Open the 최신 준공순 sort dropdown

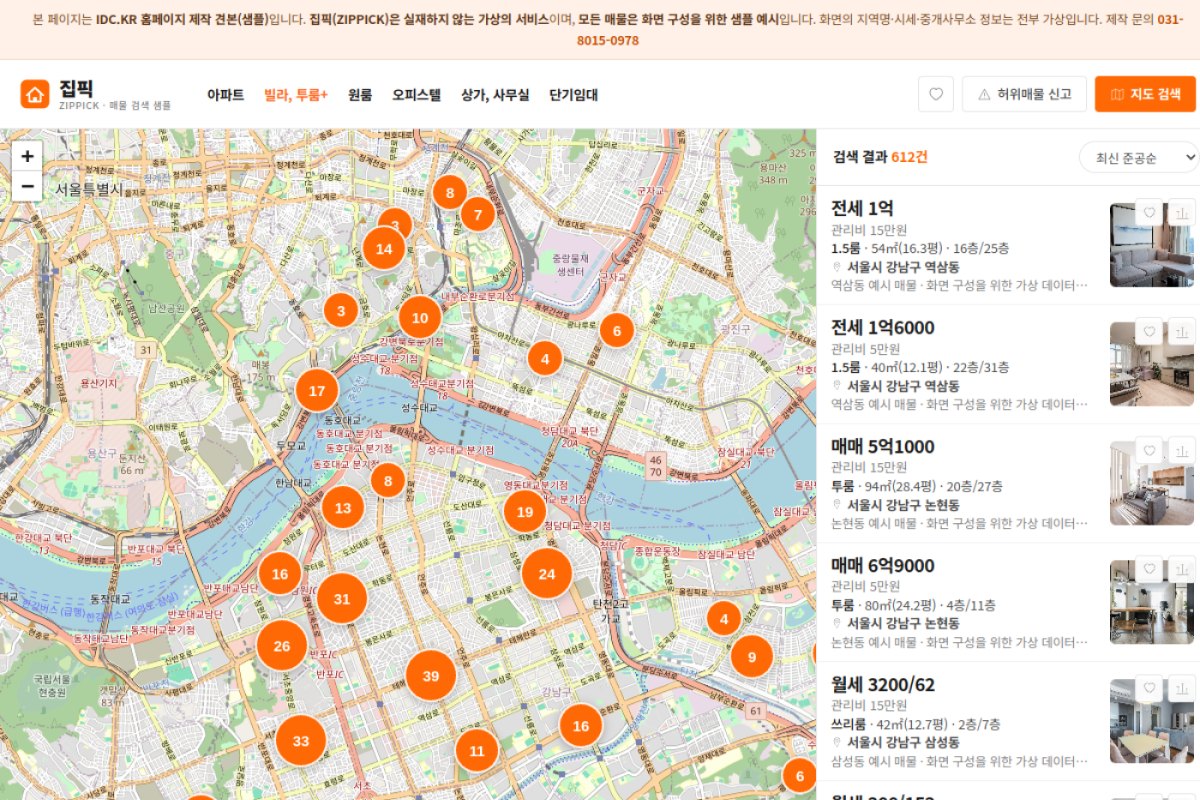[x=1138, y=157]
